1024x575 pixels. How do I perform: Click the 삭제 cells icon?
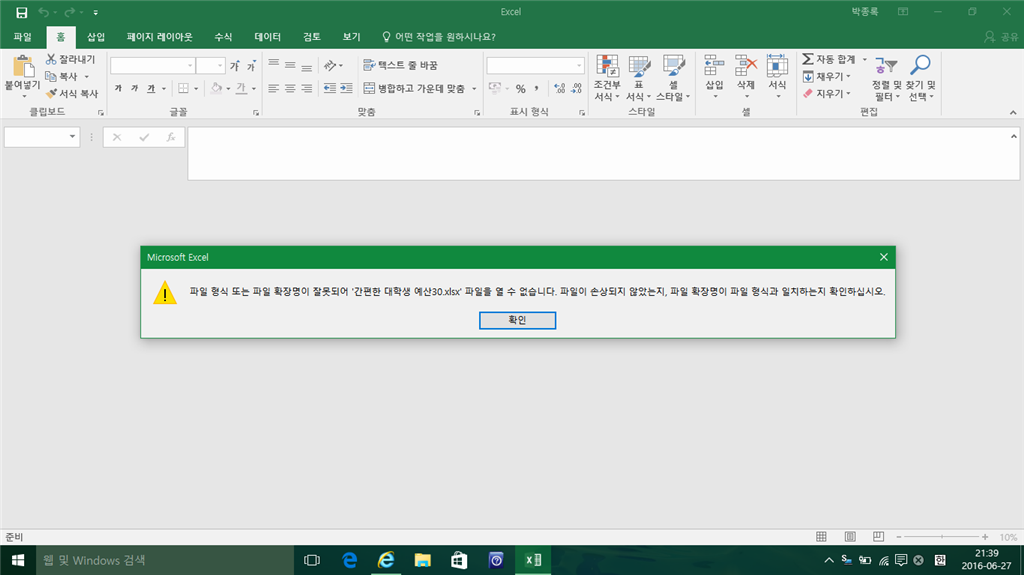746,66
